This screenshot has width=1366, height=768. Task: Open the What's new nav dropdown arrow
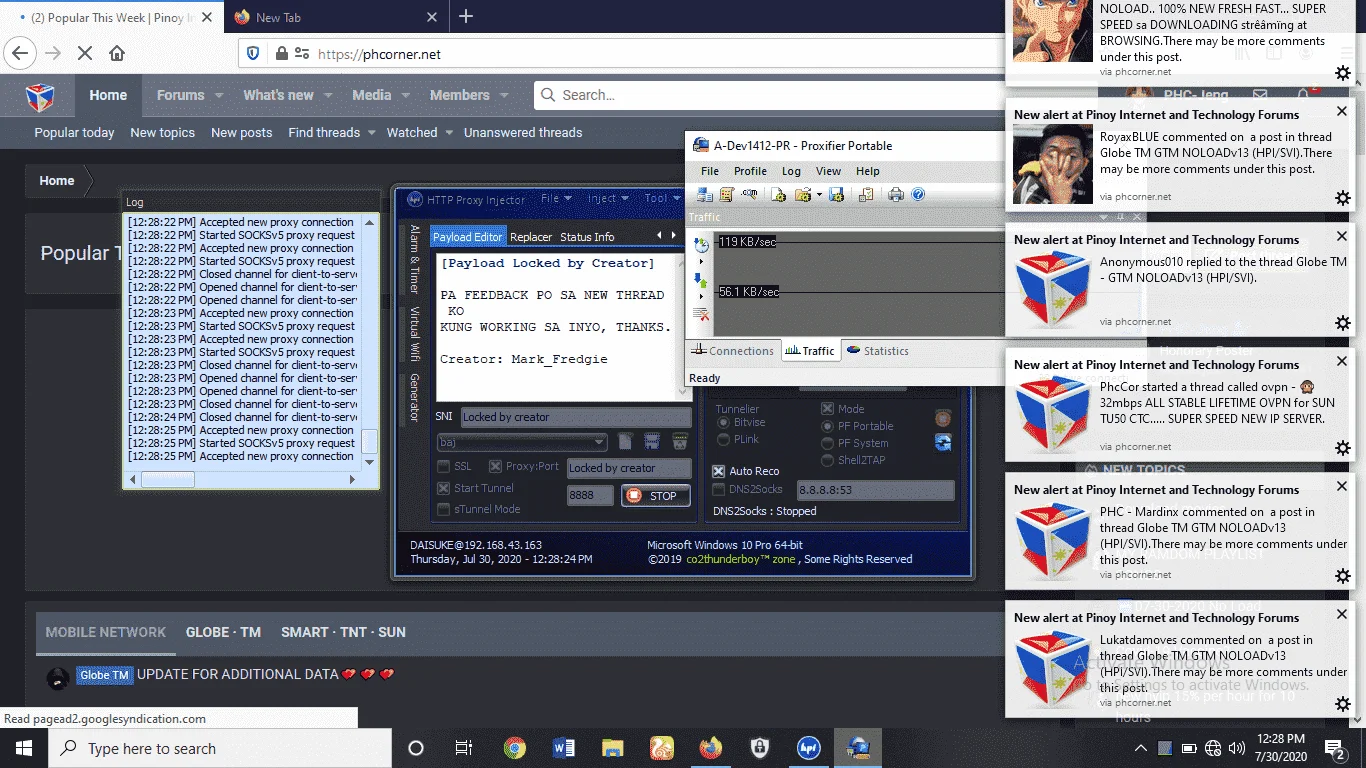[x=326, y=95]
